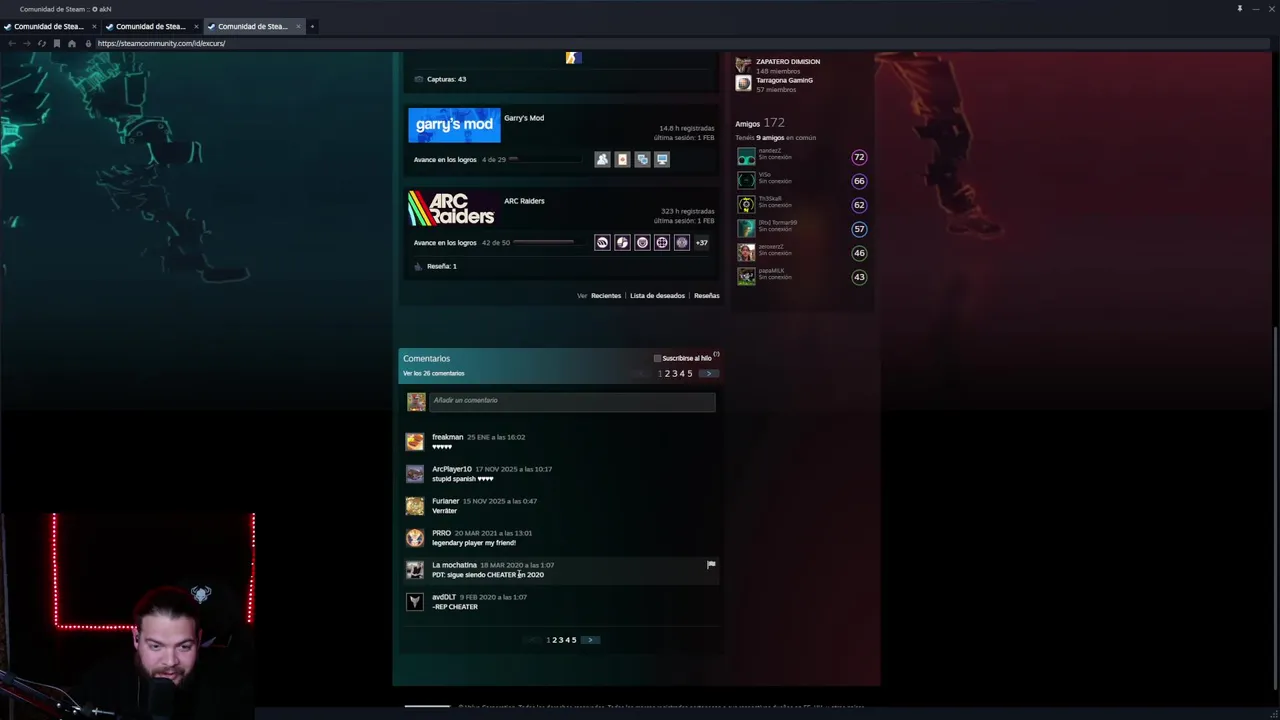This screenshot has height=720, width=1280.
Task: Open La mochatina commenter profile
Action: pyautogui.click(x=454, y=565)
